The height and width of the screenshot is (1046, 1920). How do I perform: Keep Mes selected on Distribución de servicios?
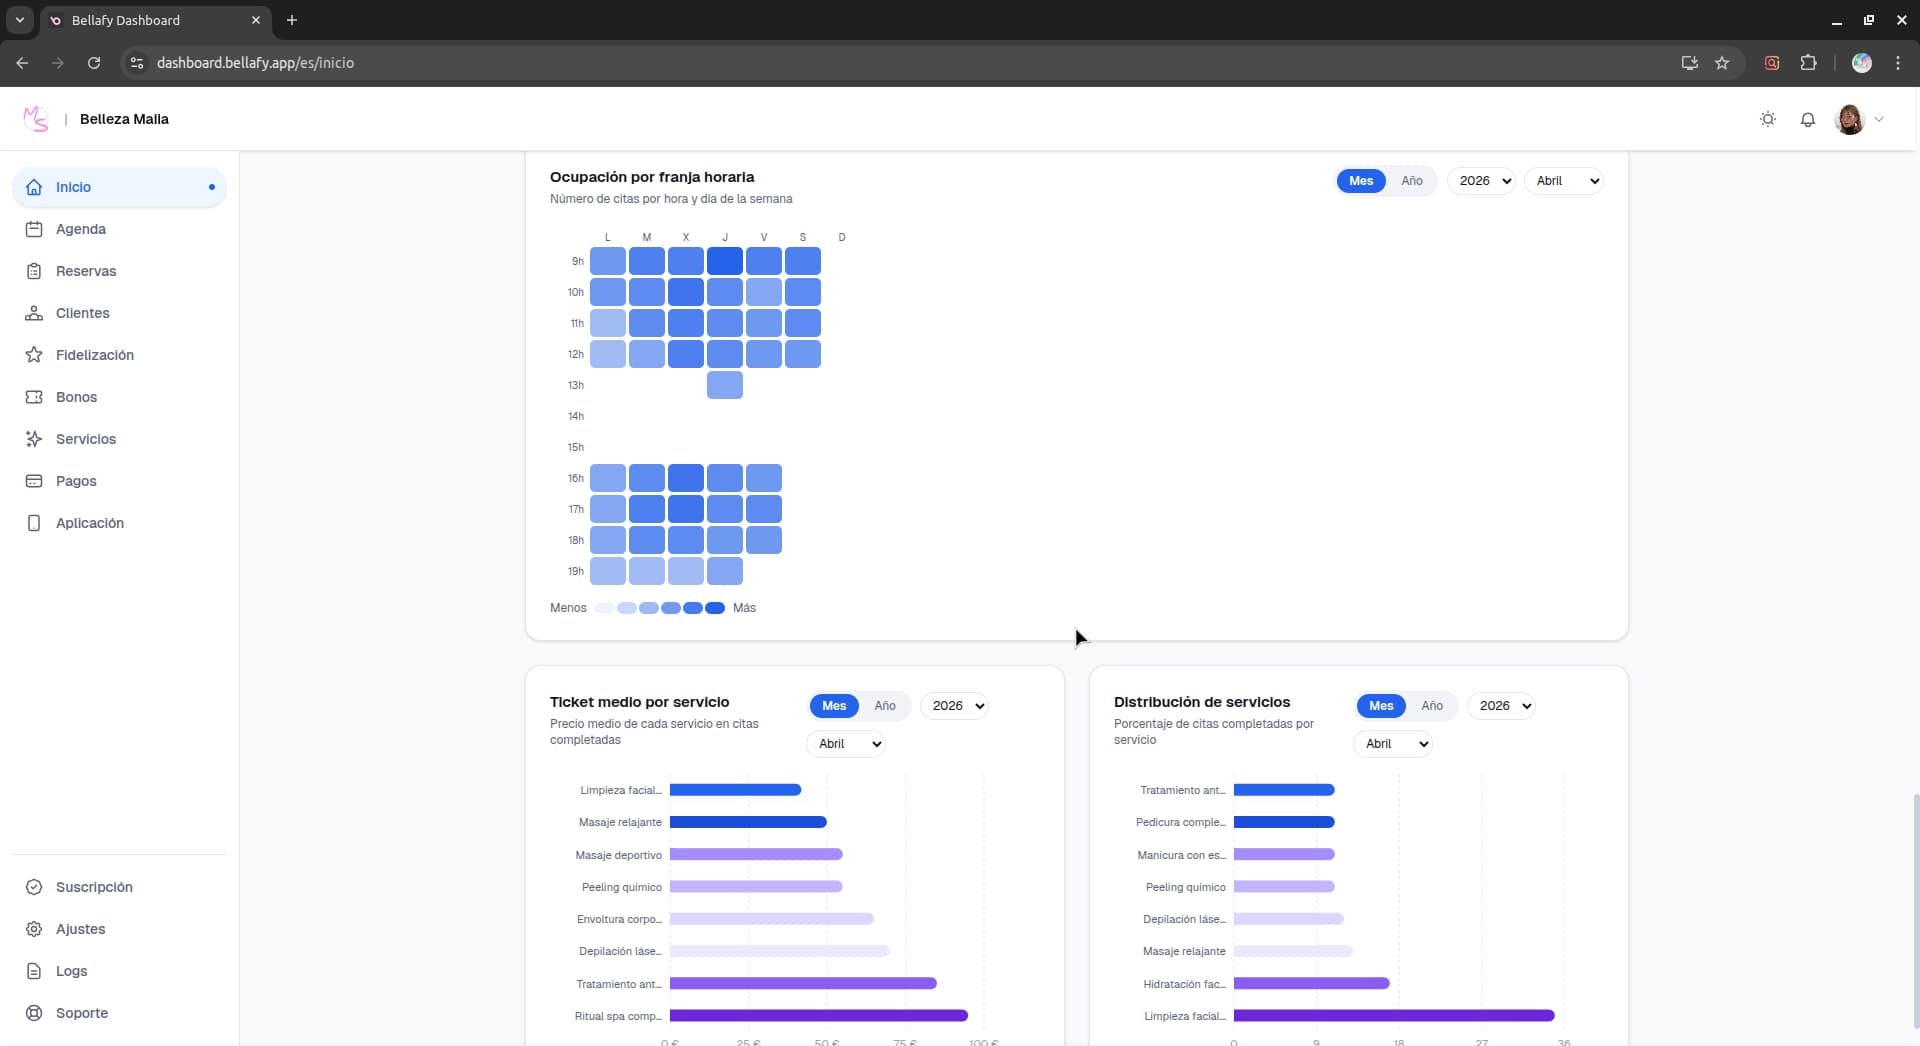[1381, 706]
